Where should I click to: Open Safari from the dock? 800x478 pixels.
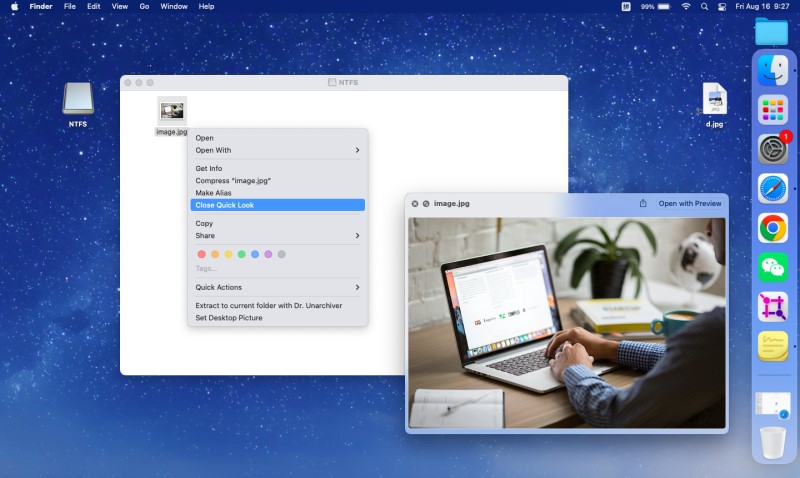tap(772, 188)
